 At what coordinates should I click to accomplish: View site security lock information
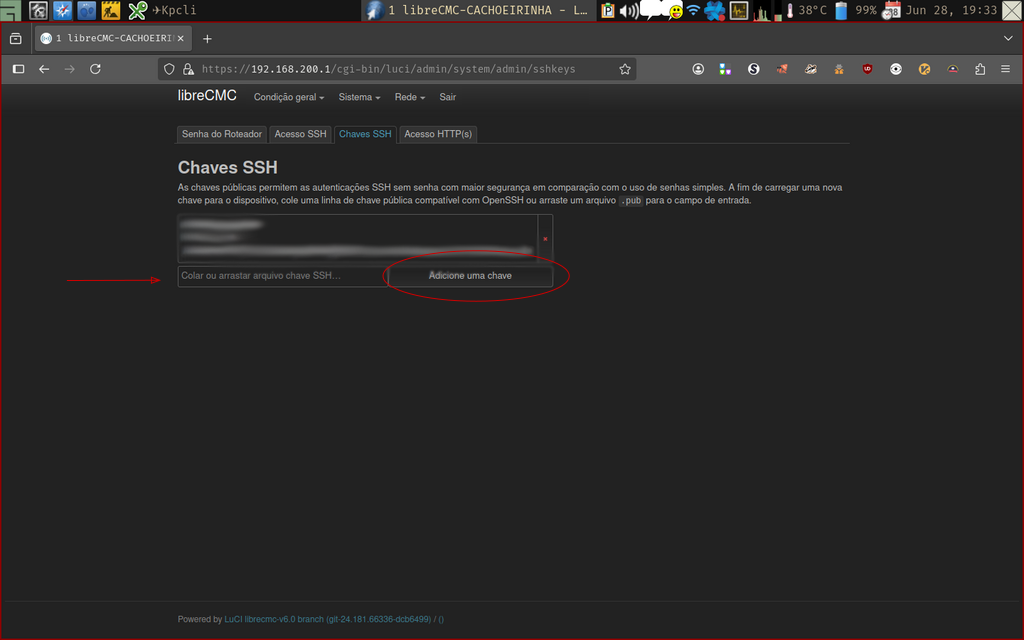[188, 69]
